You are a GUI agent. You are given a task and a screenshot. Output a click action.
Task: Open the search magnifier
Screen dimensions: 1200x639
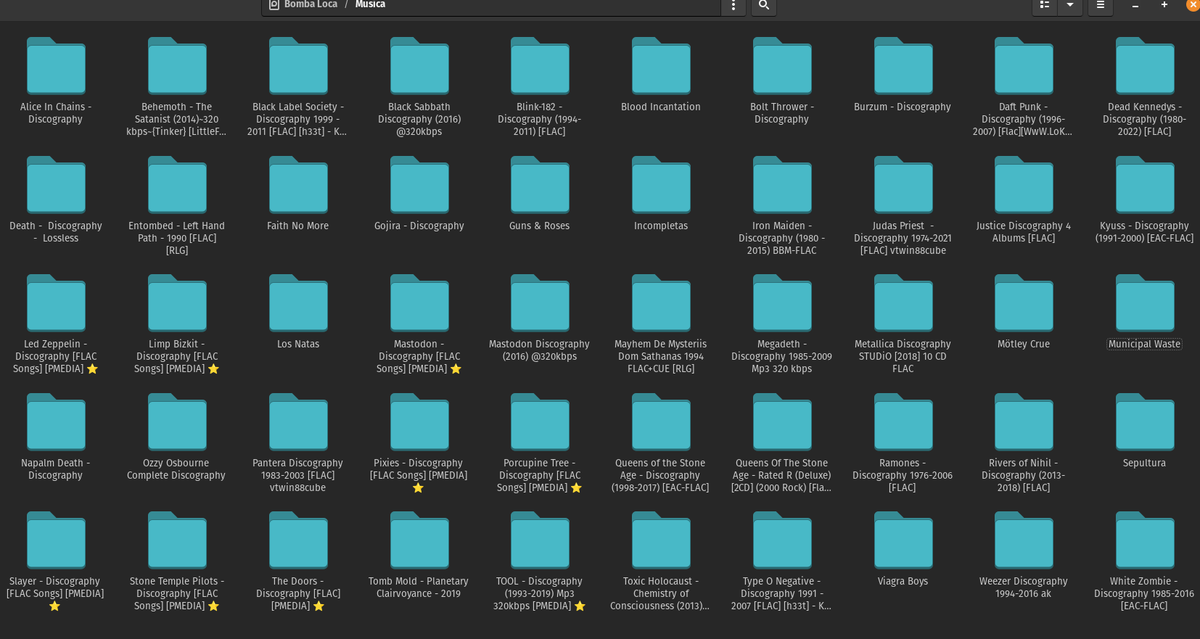pyautogui.click(x=763, y=6)
